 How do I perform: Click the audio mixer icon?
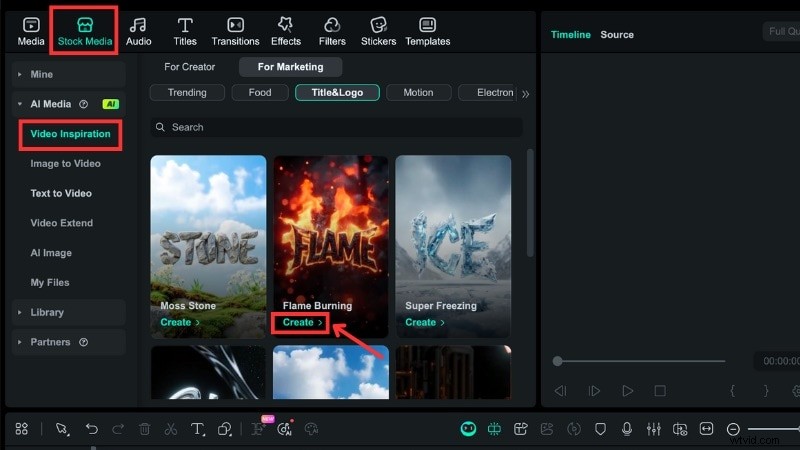(654, 429)
